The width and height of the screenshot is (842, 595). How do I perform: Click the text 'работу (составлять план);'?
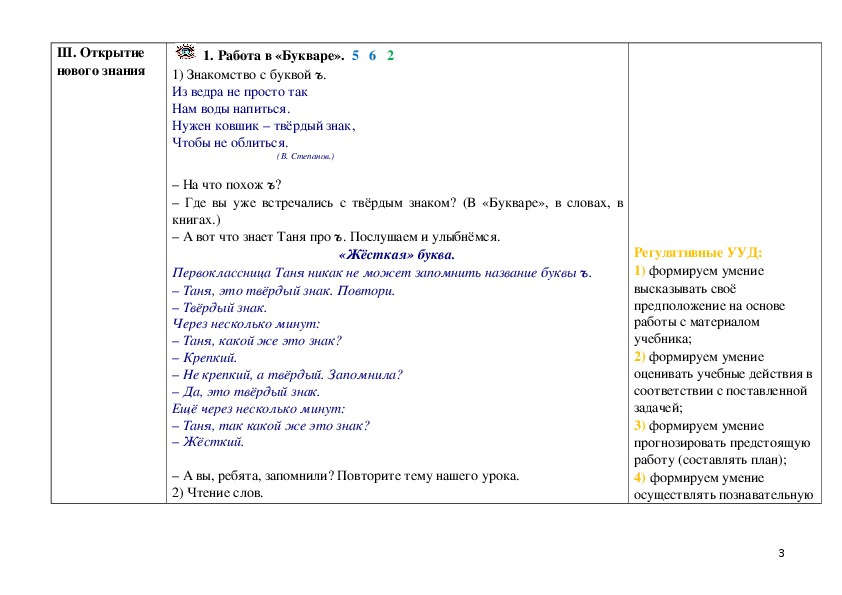pos(710,460)
